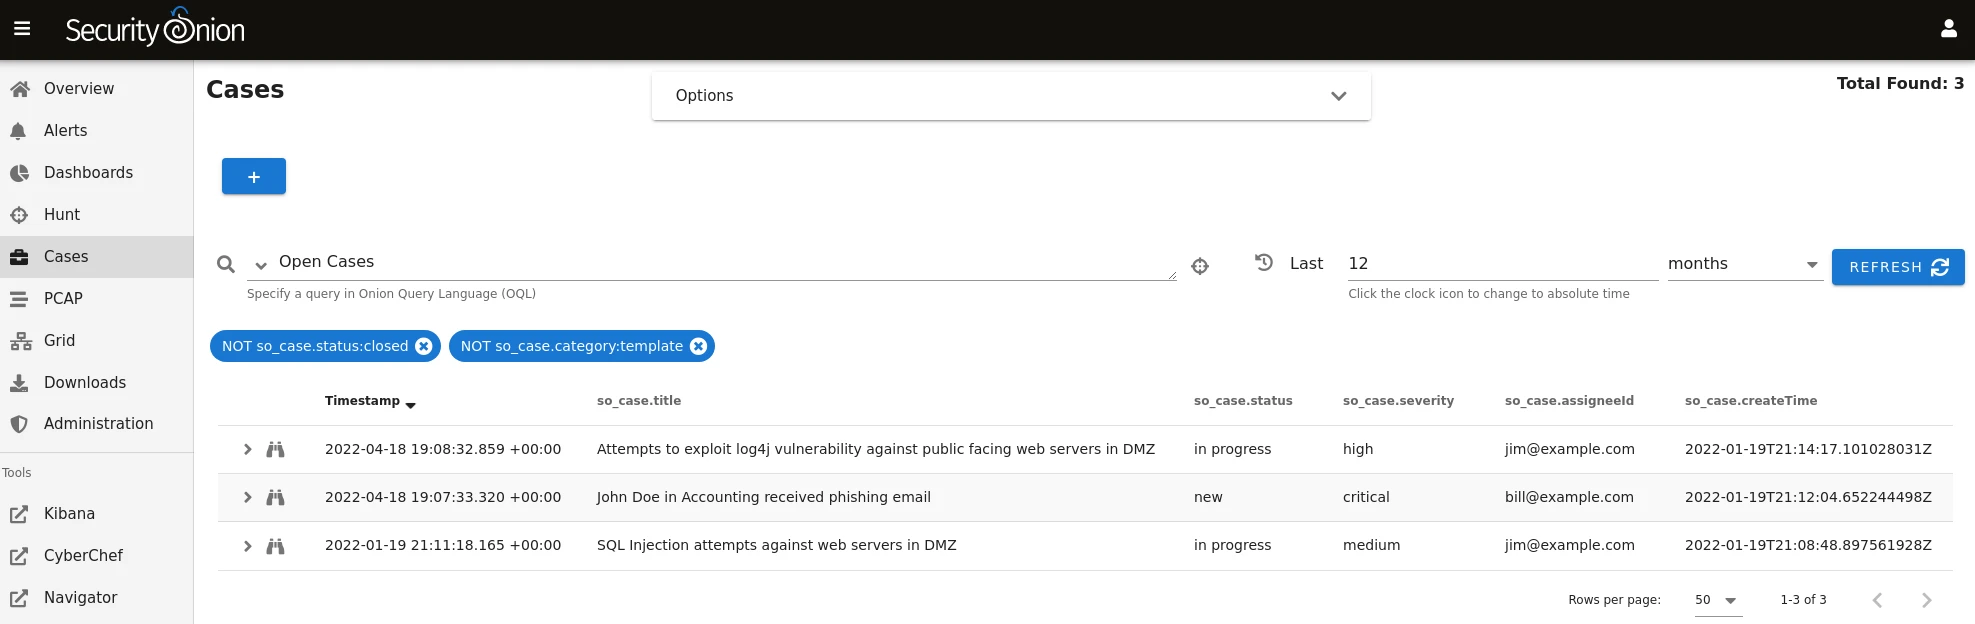The image size is (1975, 624).
Task: Click the hunt crosshair icon beside query
Action: (1200, 266)
